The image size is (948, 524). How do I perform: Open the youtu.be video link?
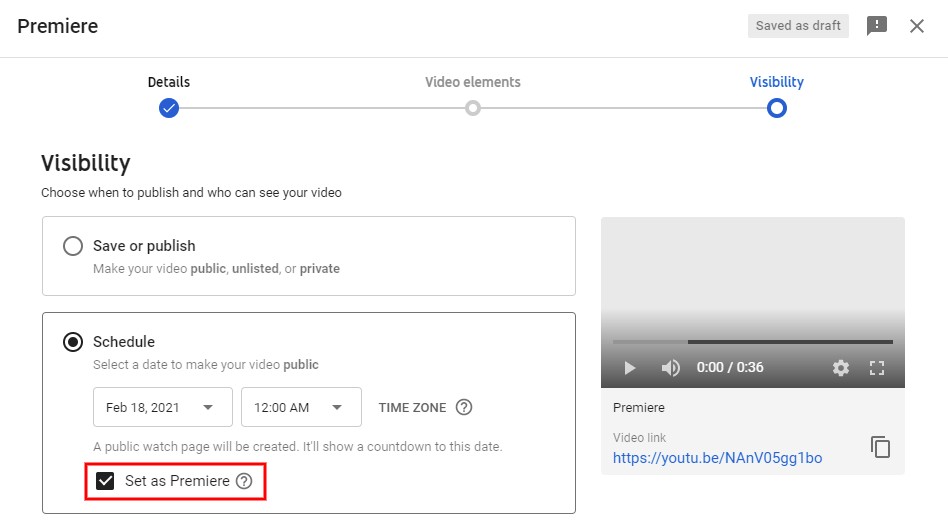point(717,458)
